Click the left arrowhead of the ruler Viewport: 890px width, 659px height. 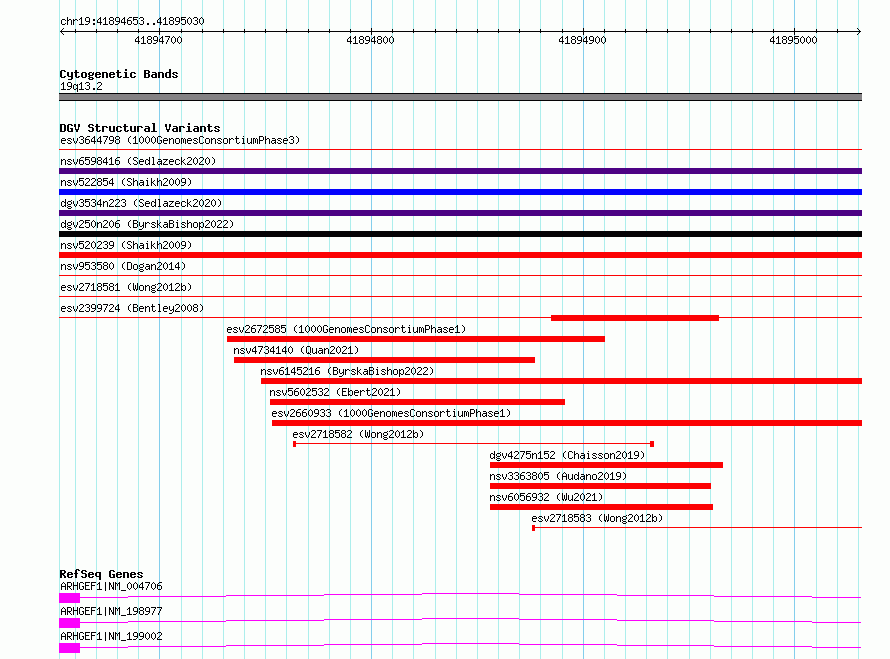pos(62,31)
